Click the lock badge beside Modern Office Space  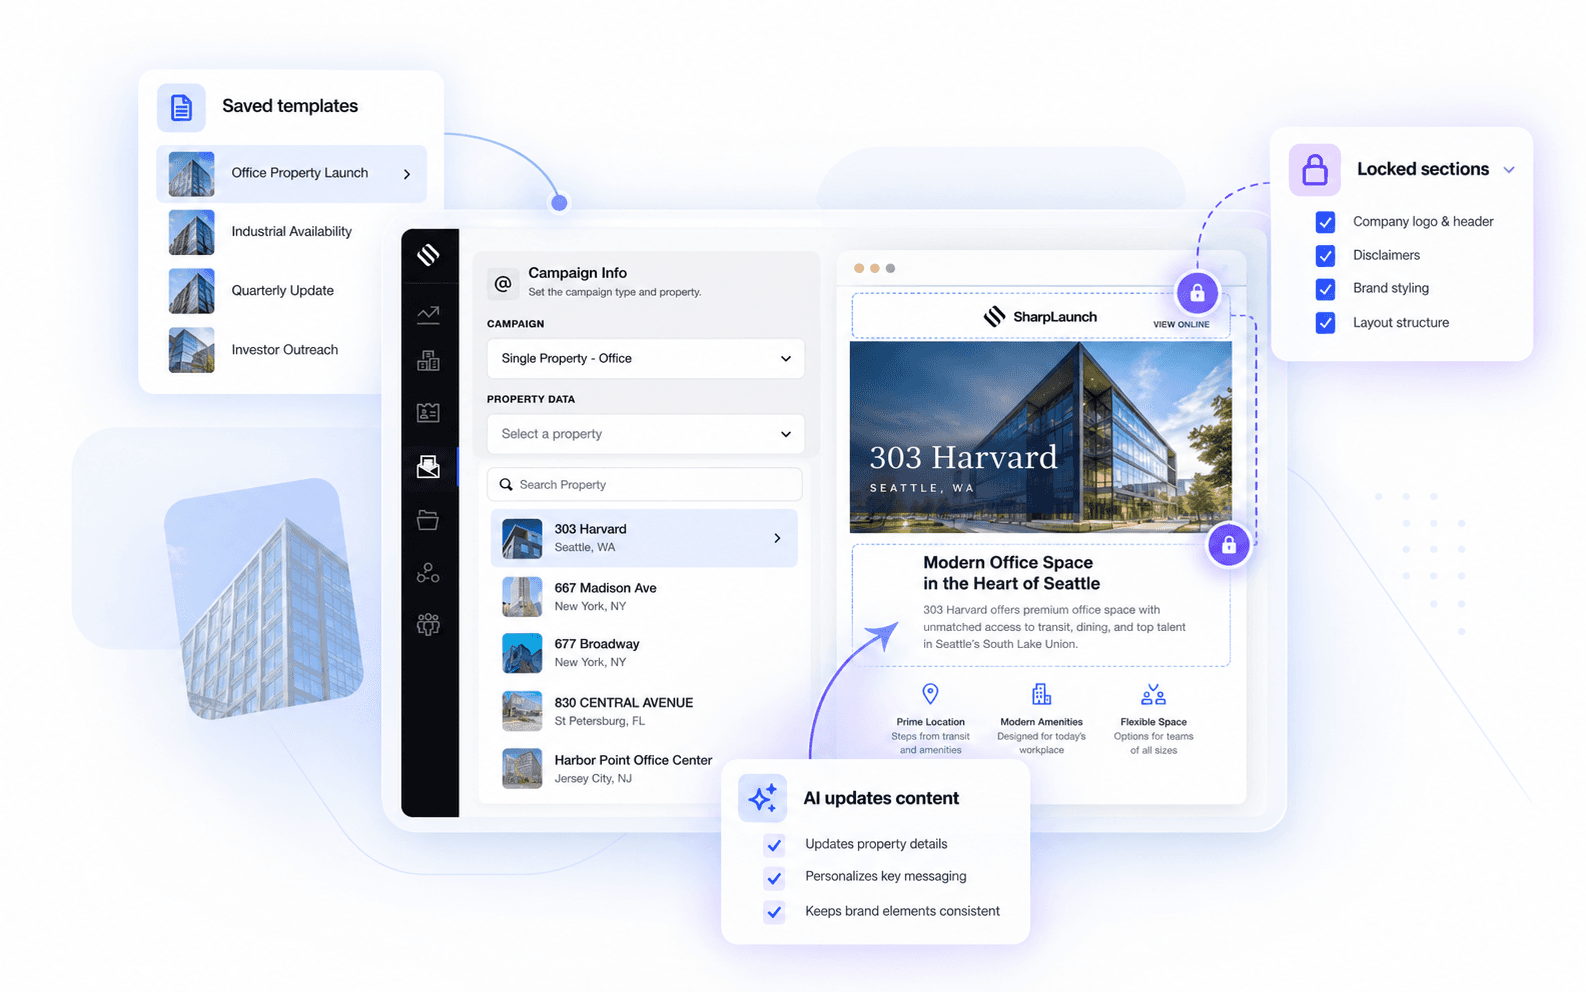1228,545
